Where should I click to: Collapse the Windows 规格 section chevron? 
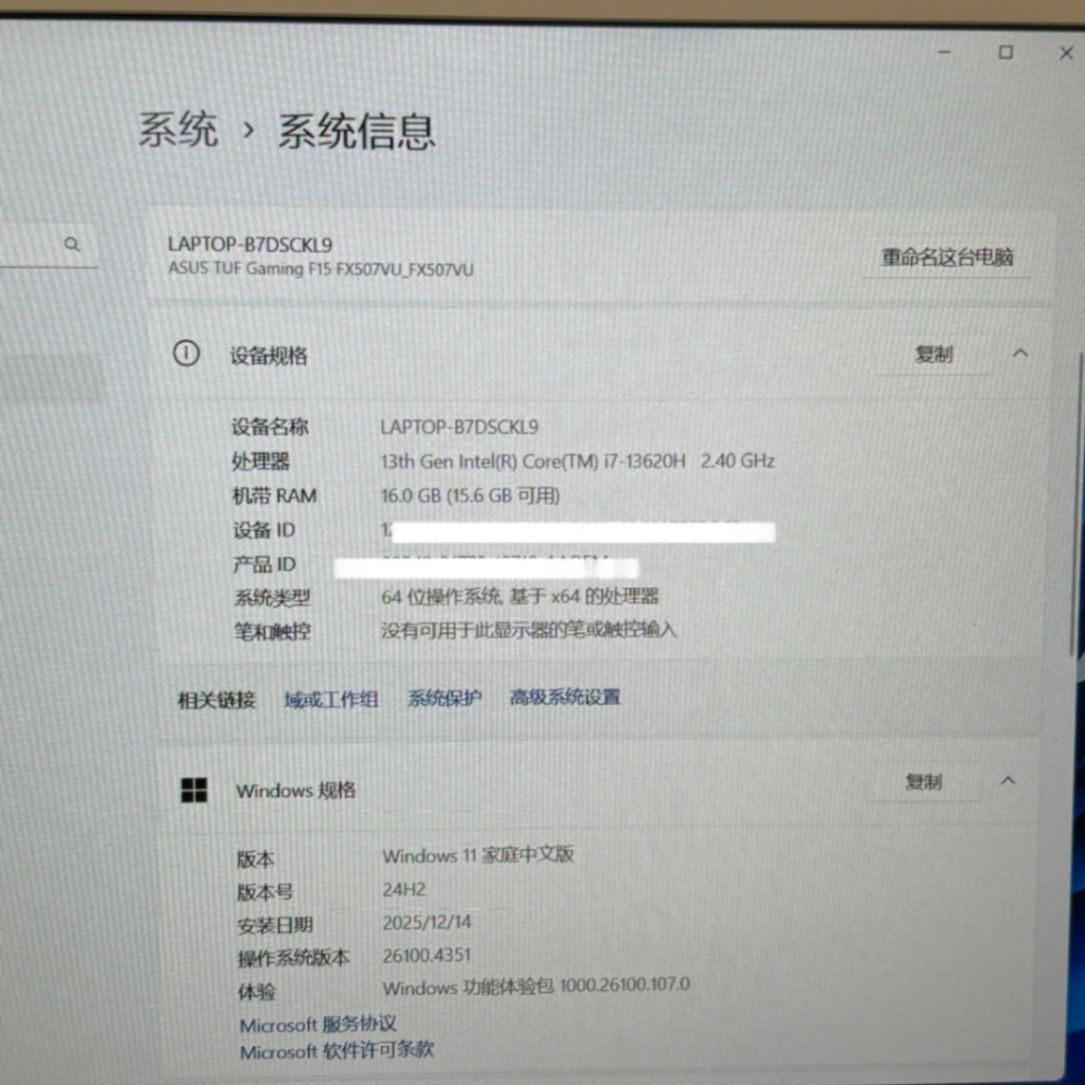click(1008, 781)
